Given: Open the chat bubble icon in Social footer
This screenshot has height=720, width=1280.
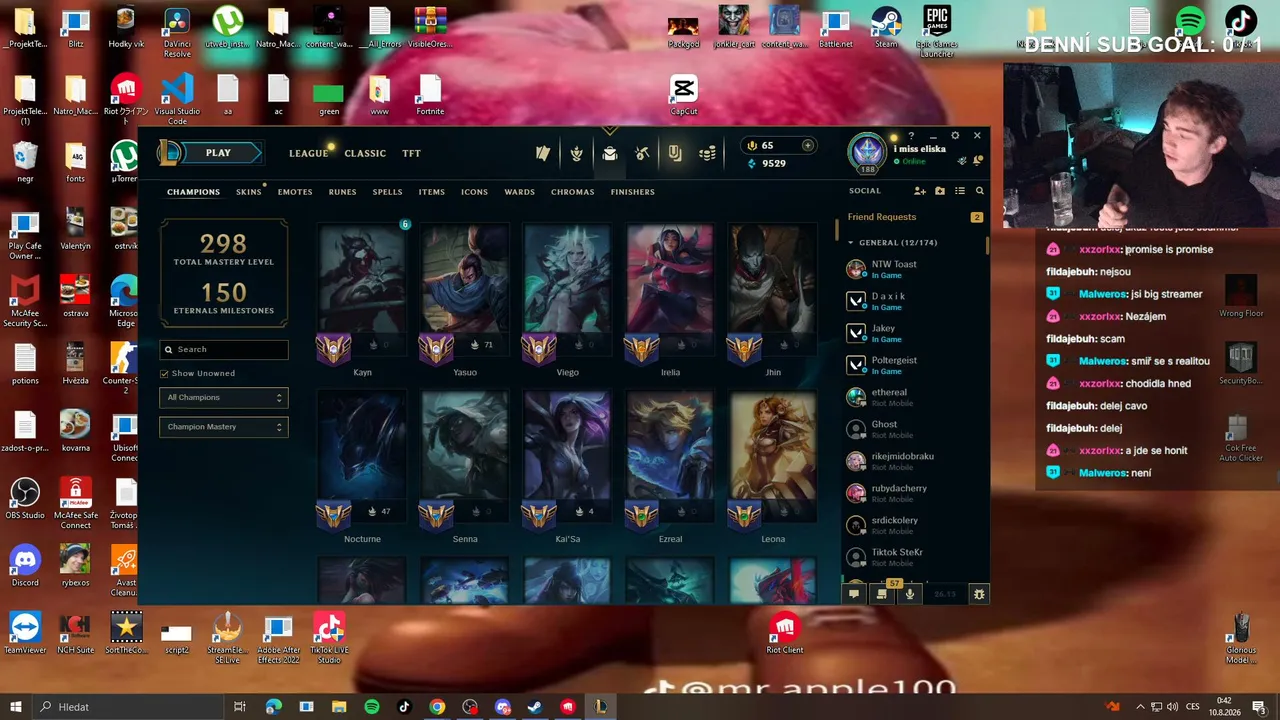Looking at the screenshot, I should [854, 594].
